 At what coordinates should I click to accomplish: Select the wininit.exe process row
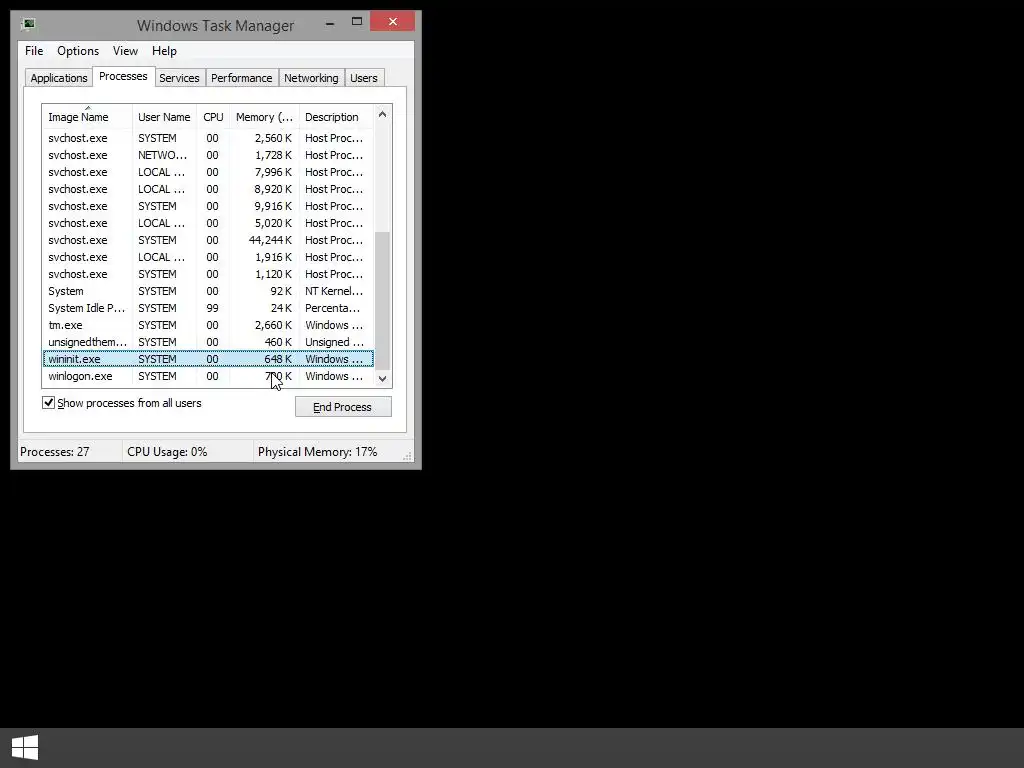(208, 359)
